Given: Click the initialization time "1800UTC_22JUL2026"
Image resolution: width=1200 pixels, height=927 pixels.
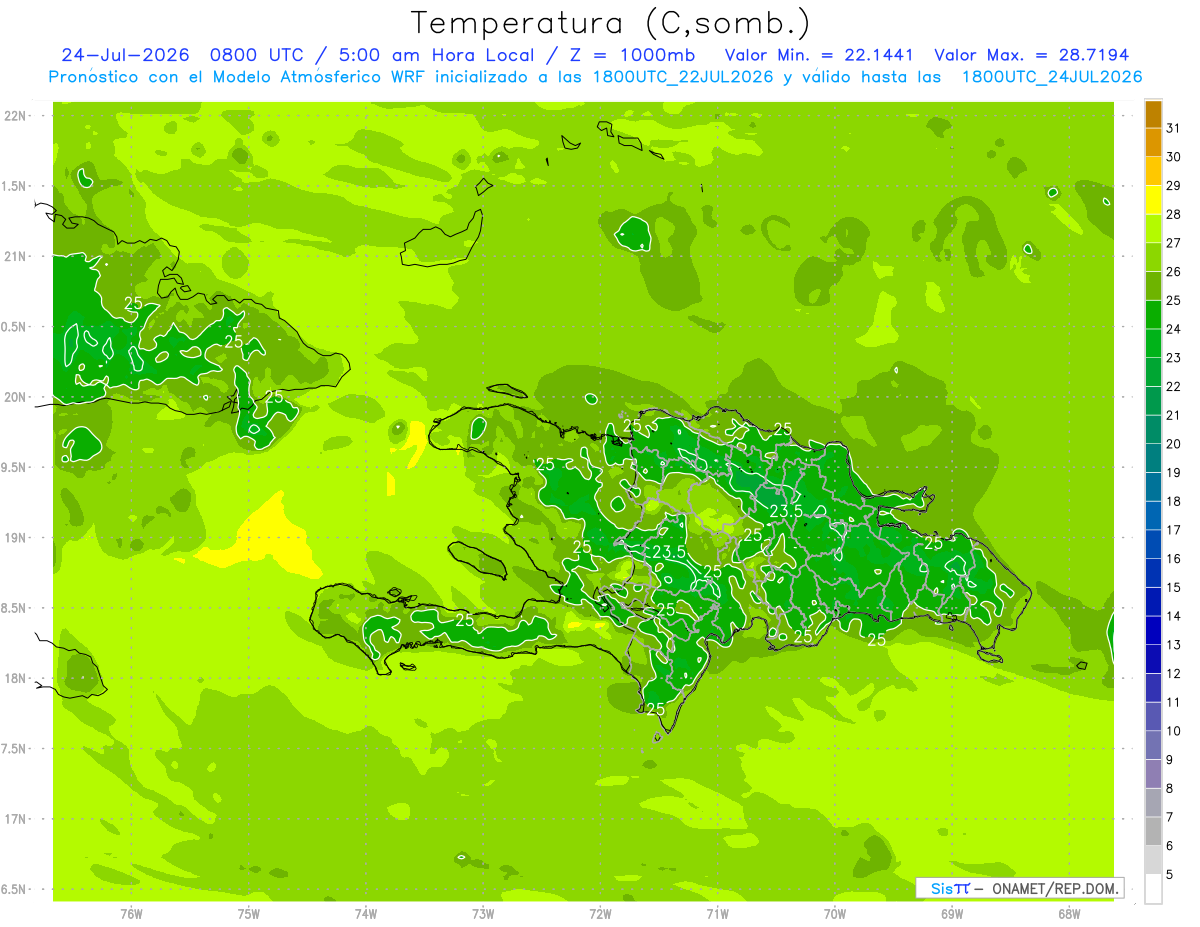Looking at the screenshot, I should click(682, 77).
